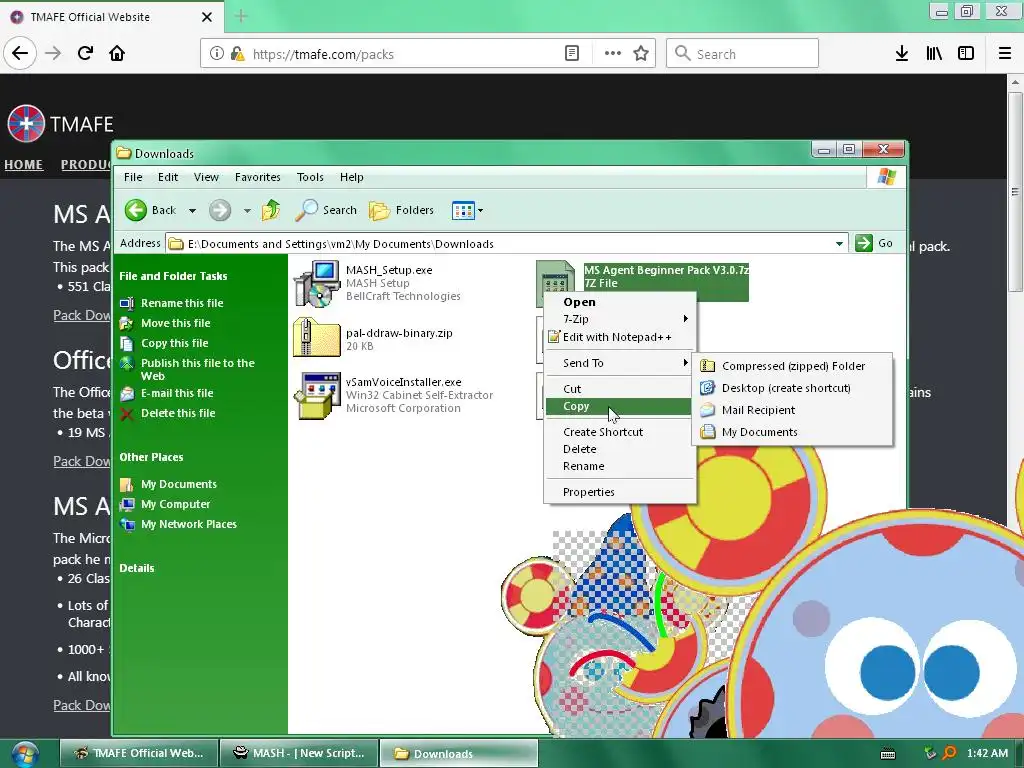The height and width of the screenshot is (768, 1024).
Task: Click the Explorer Address path field
Action: coord(506,244)
